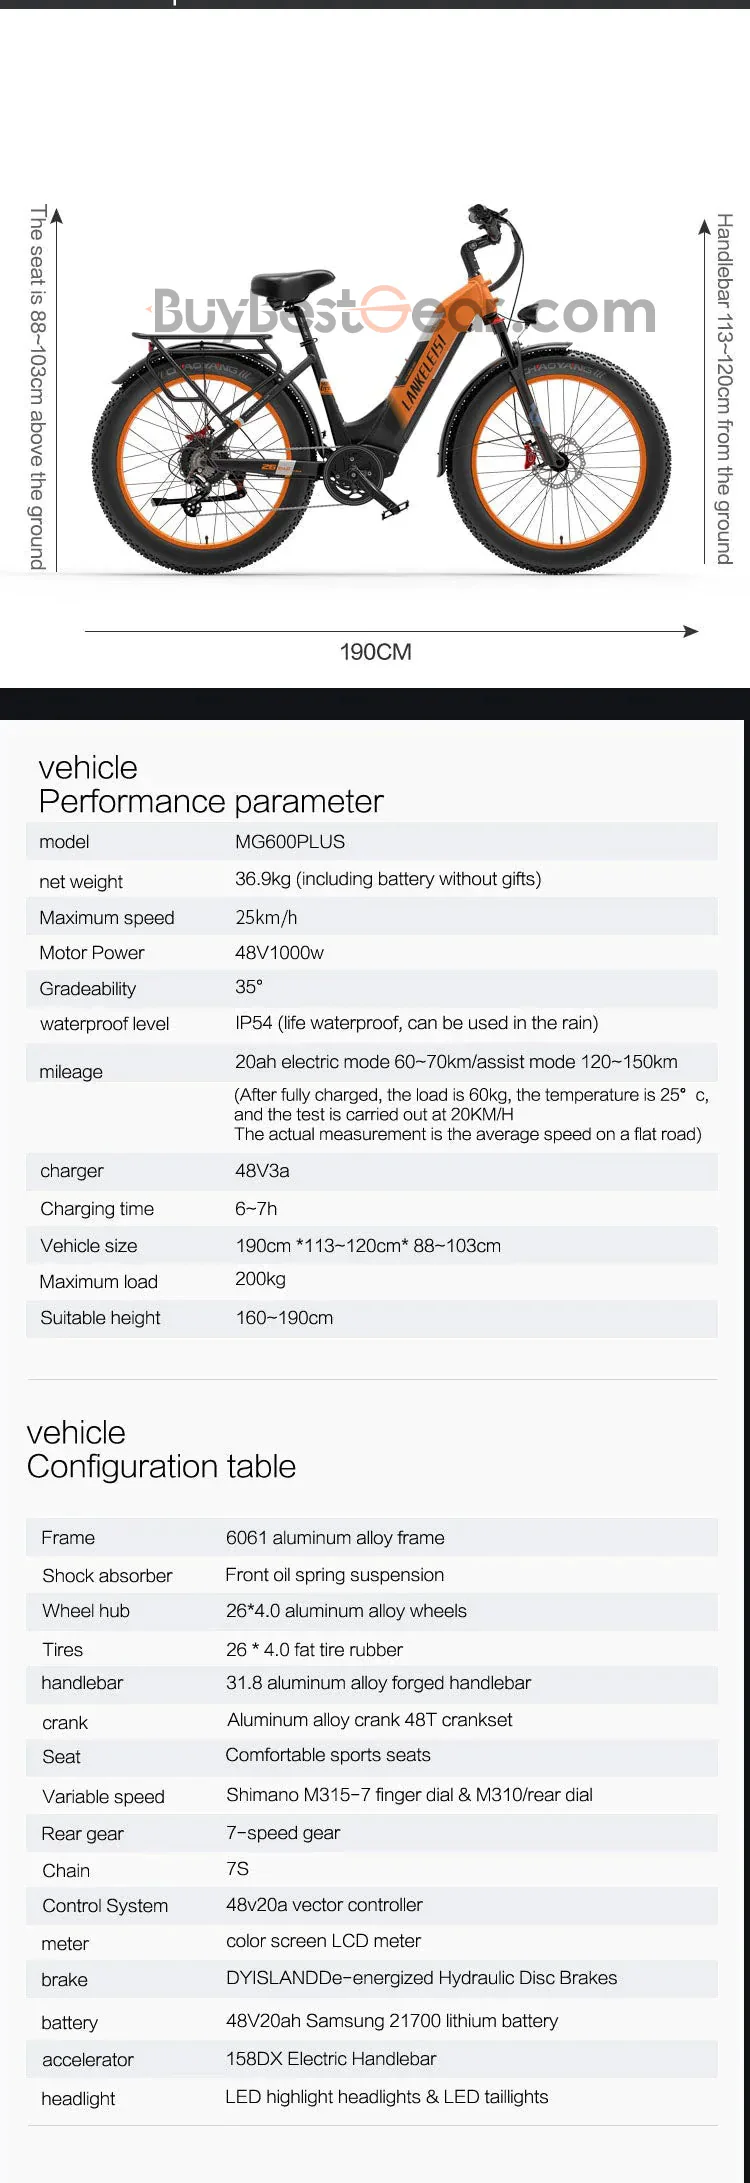
Task: Click the 6061 aluminum alloy frame text
Action: click(x=335, y=1537)
